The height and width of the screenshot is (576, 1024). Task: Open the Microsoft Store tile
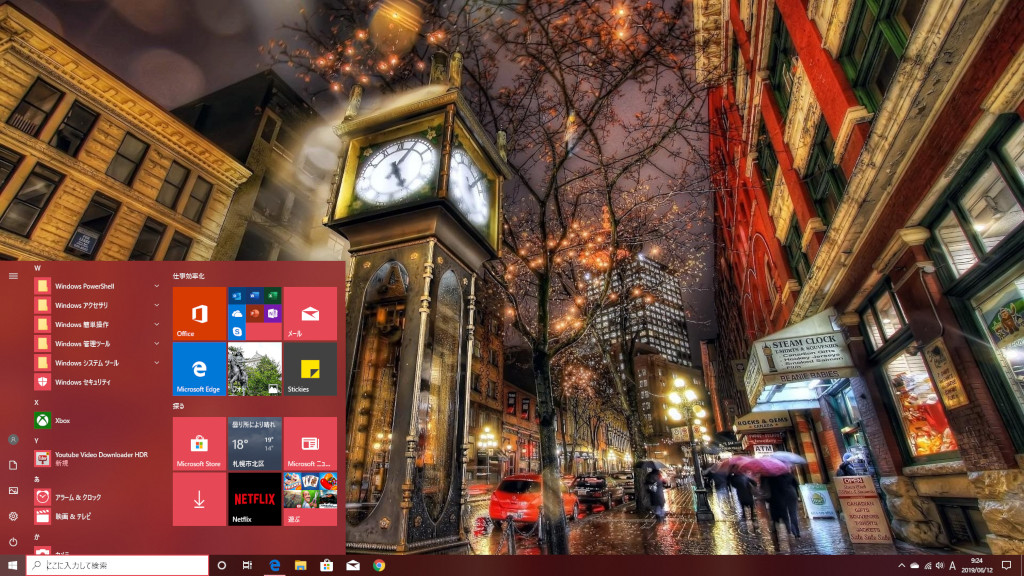tap(199, 443)
